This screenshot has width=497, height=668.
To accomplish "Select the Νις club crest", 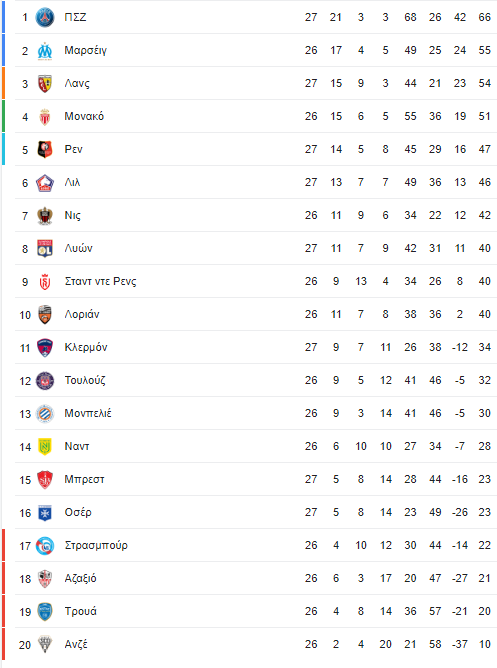I will point(45,216).
